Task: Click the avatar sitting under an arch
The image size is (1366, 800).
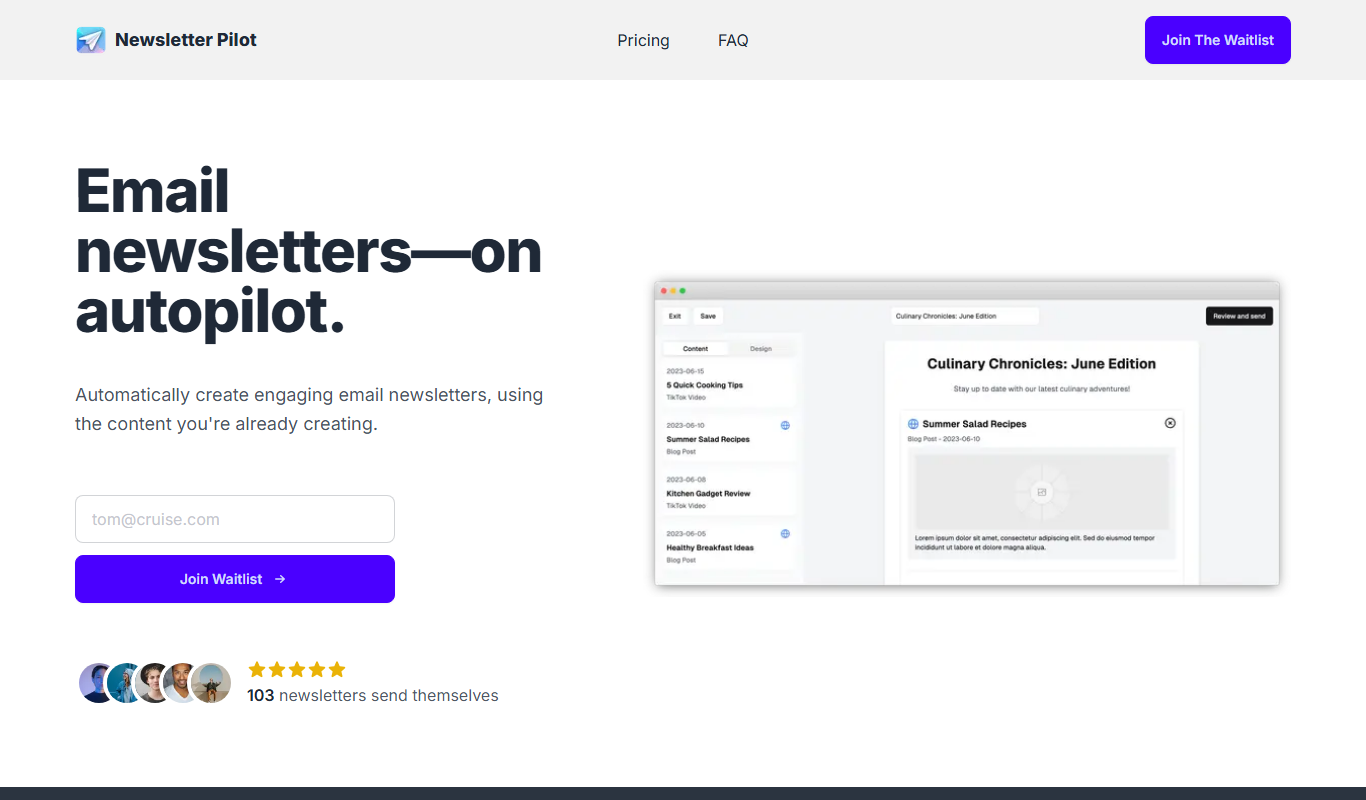Action: (x=211, y=683)
